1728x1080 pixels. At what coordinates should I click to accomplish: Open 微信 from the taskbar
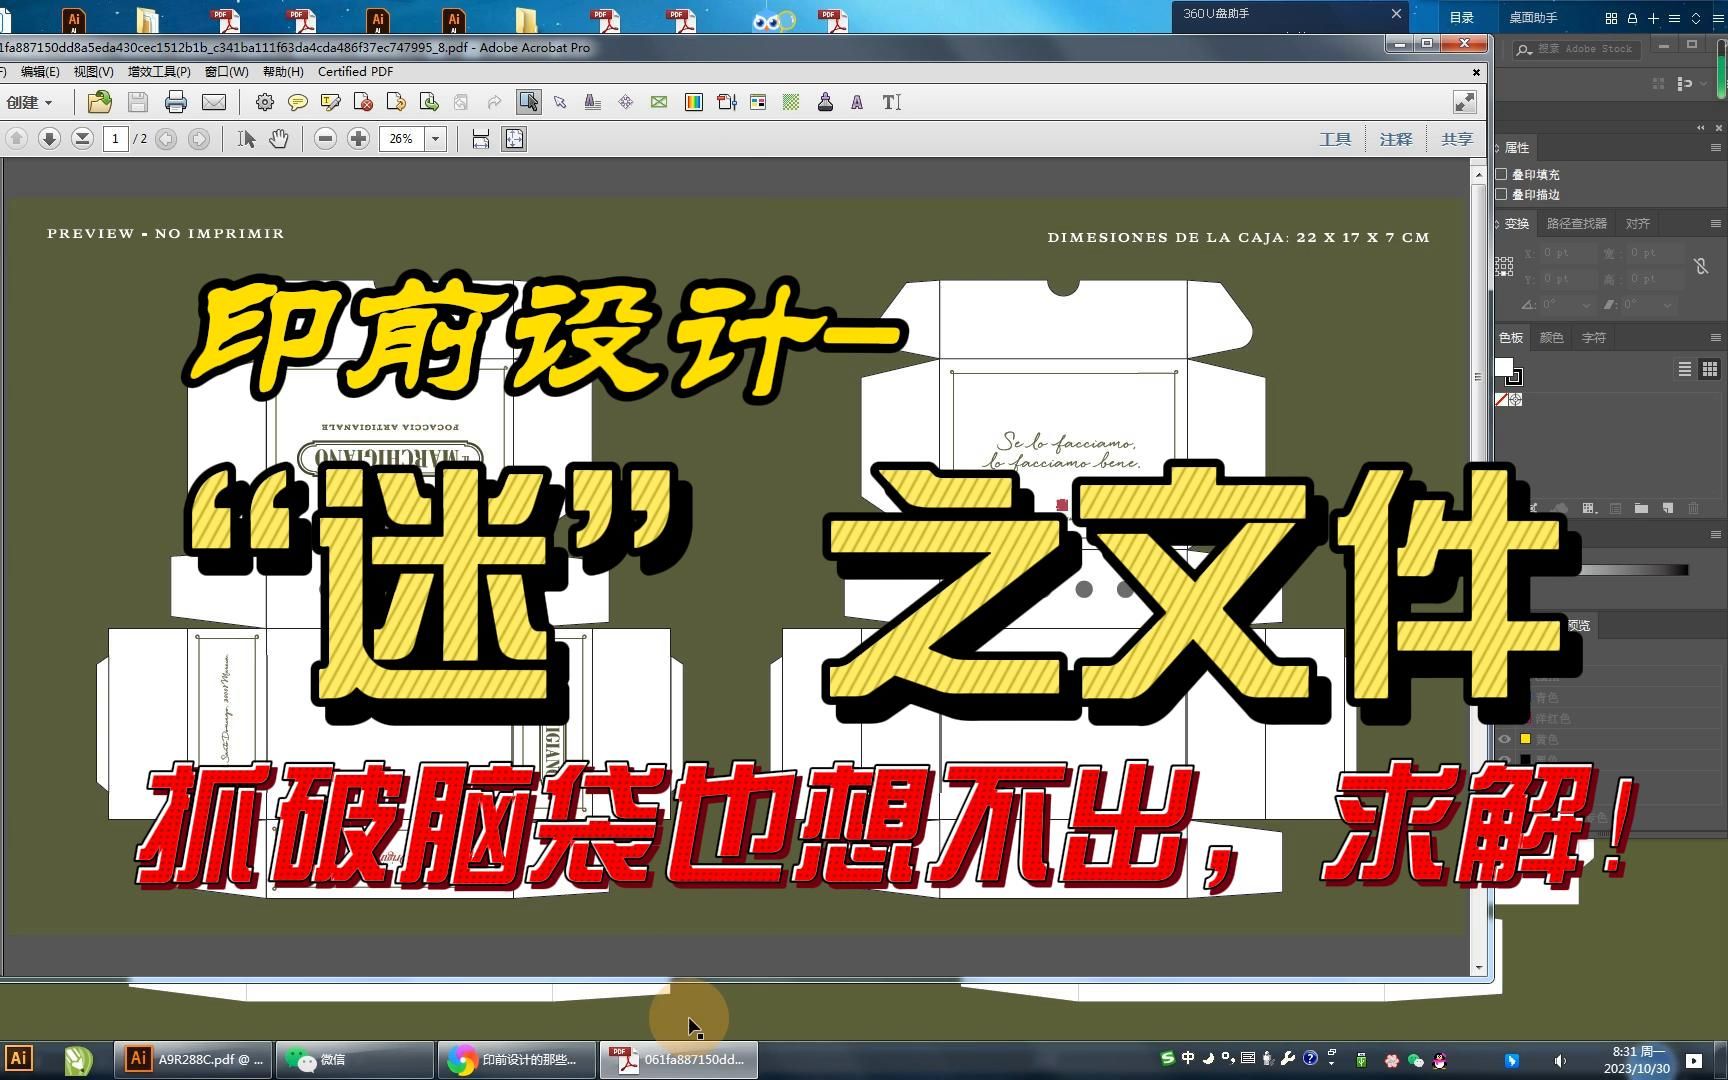355,1060
